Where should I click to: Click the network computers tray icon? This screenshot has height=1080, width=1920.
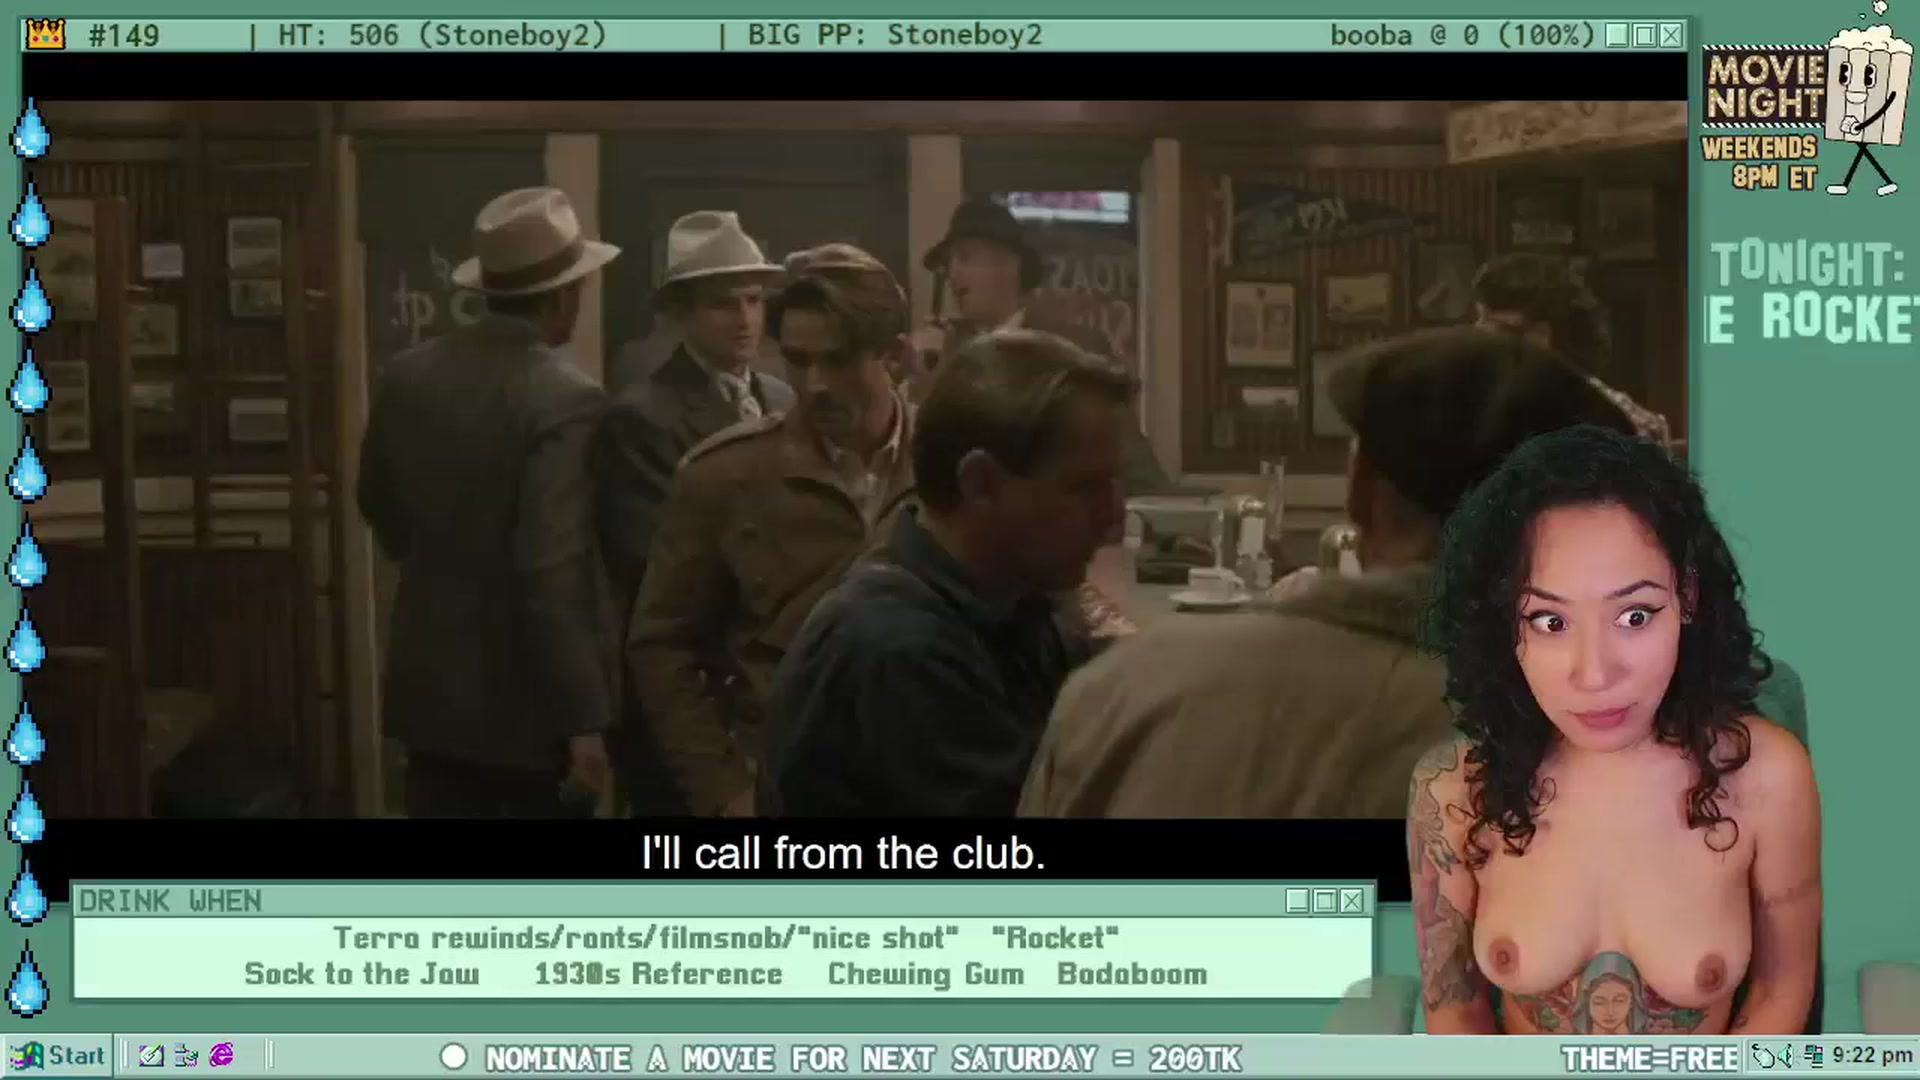[x=1814, y=1056]
